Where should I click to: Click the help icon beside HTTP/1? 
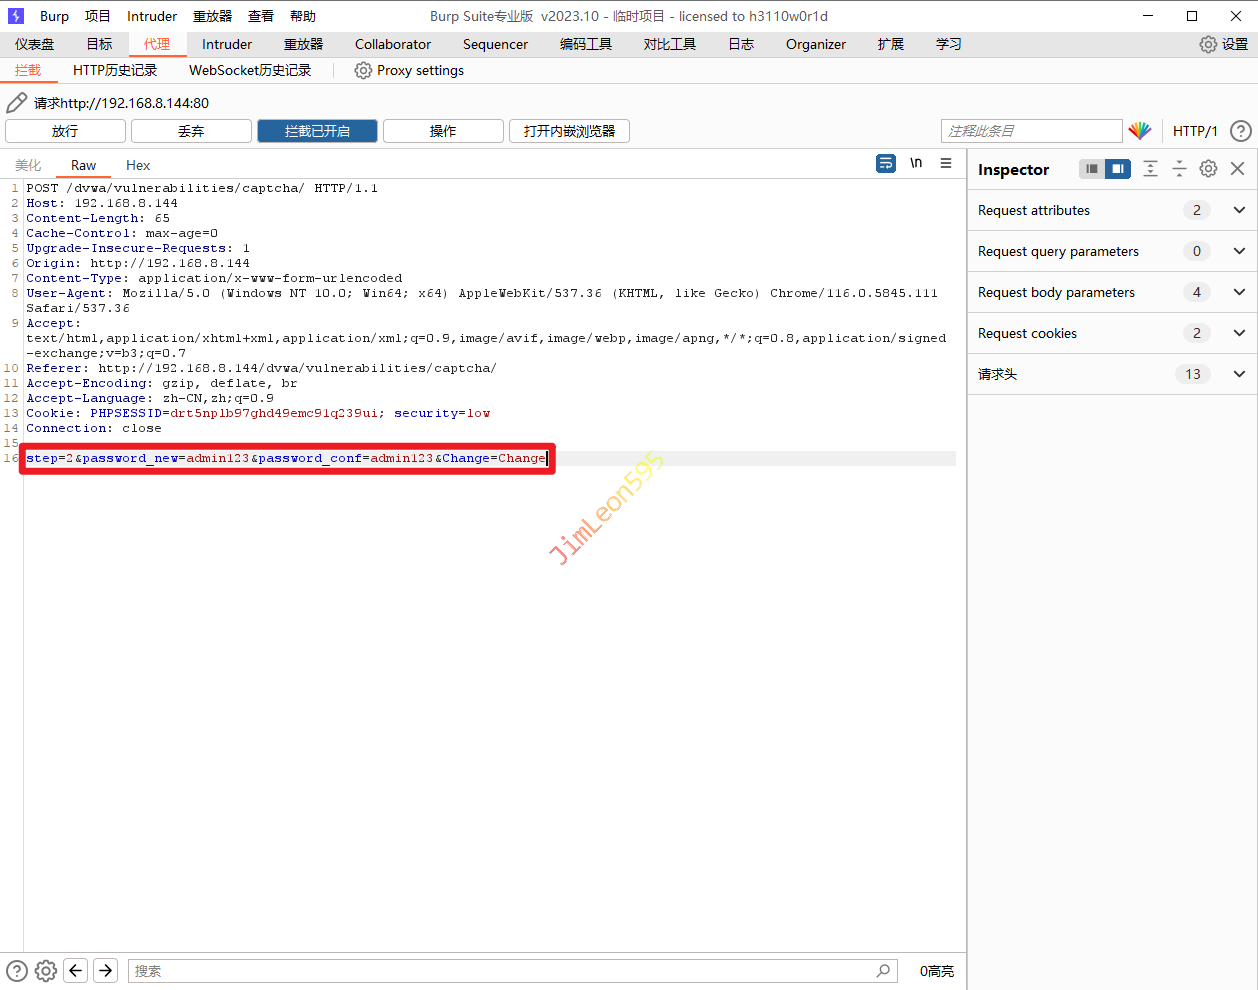pyautogui.click(x=1240, y=131)
